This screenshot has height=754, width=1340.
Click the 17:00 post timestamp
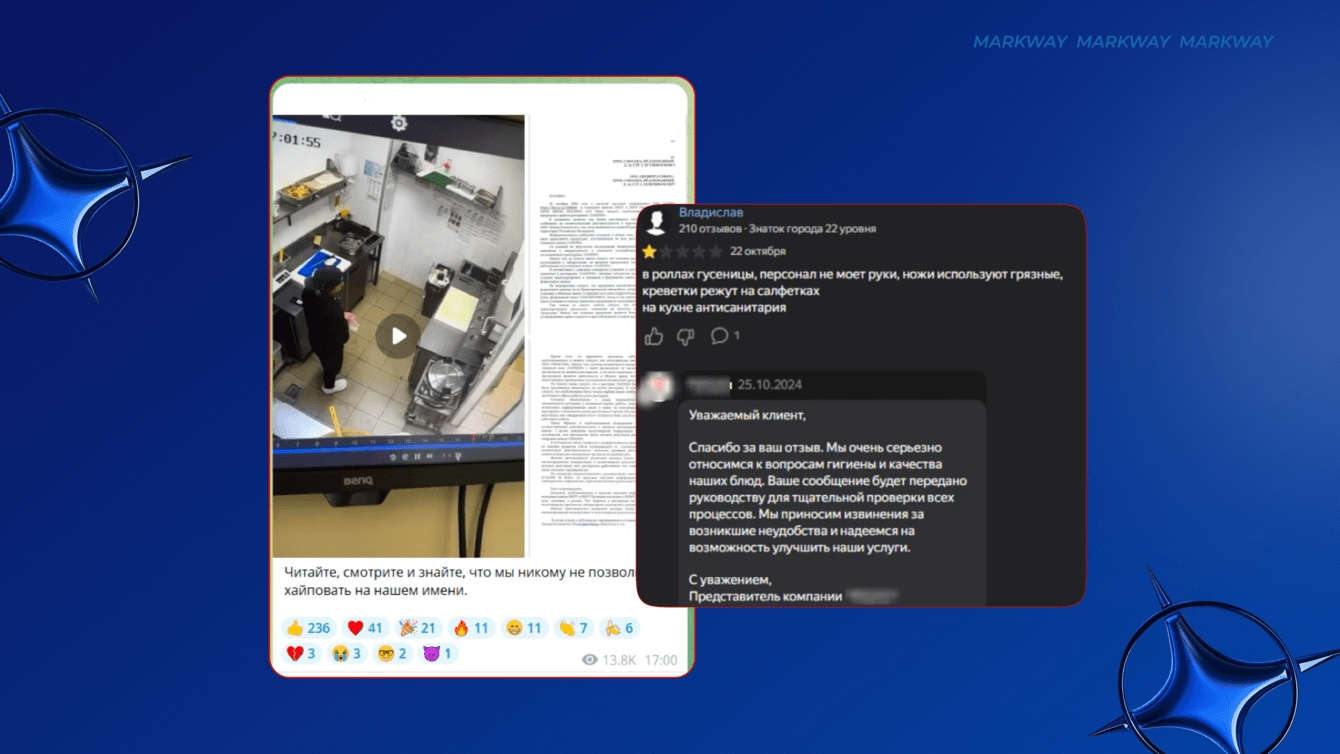click(x=661, y=660)
